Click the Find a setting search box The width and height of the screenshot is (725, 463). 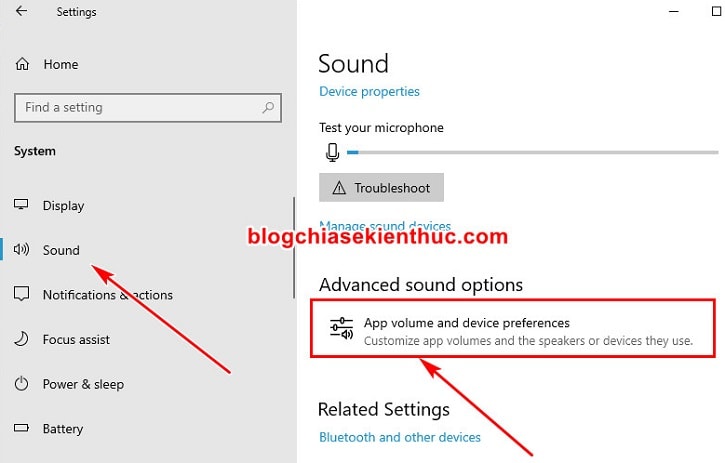point(148,108)
